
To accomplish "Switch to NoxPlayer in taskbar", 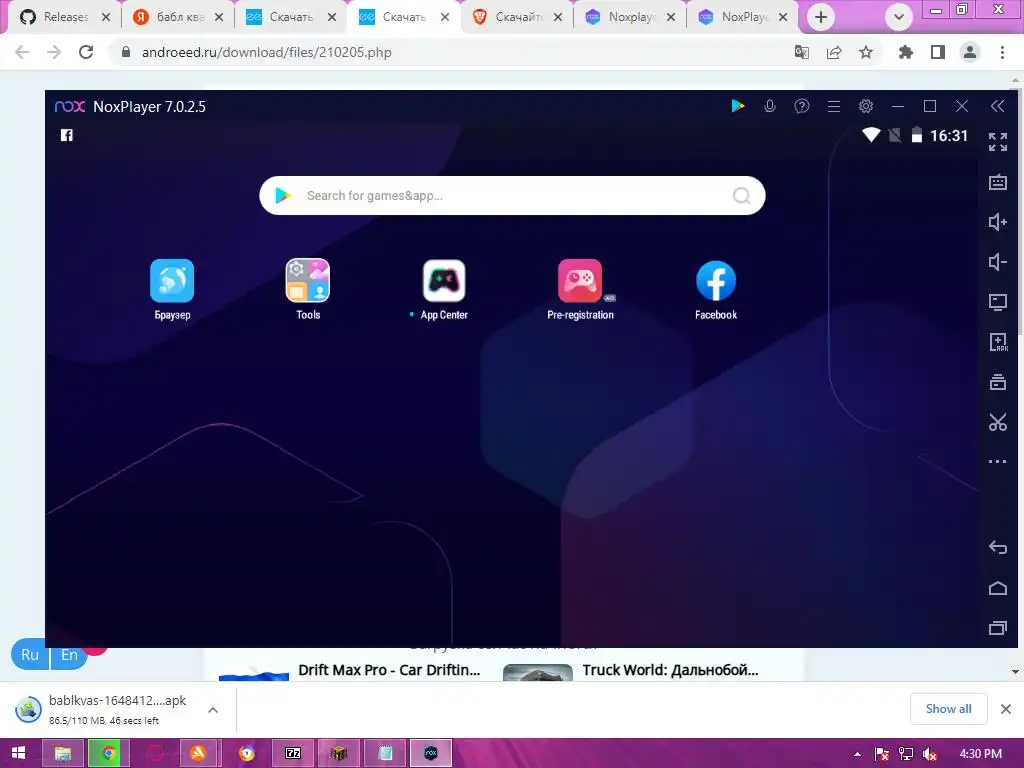I will (x=431, y=753).
